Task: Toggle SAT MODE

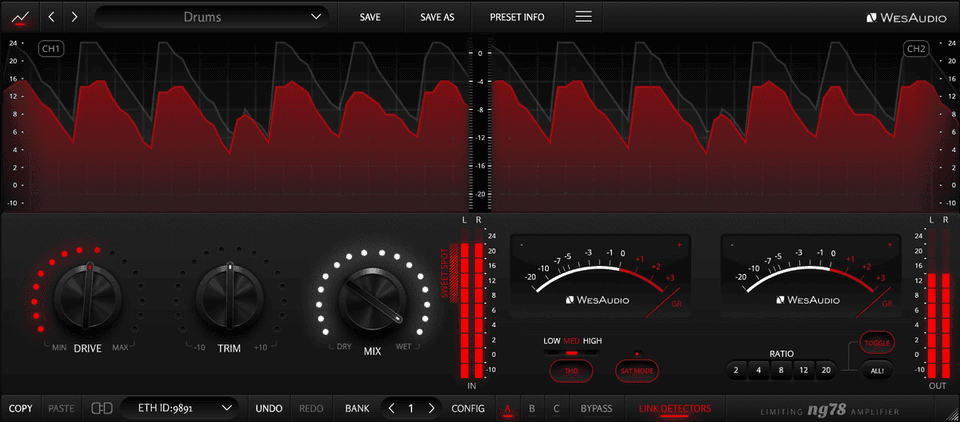Action: [637, 371]
